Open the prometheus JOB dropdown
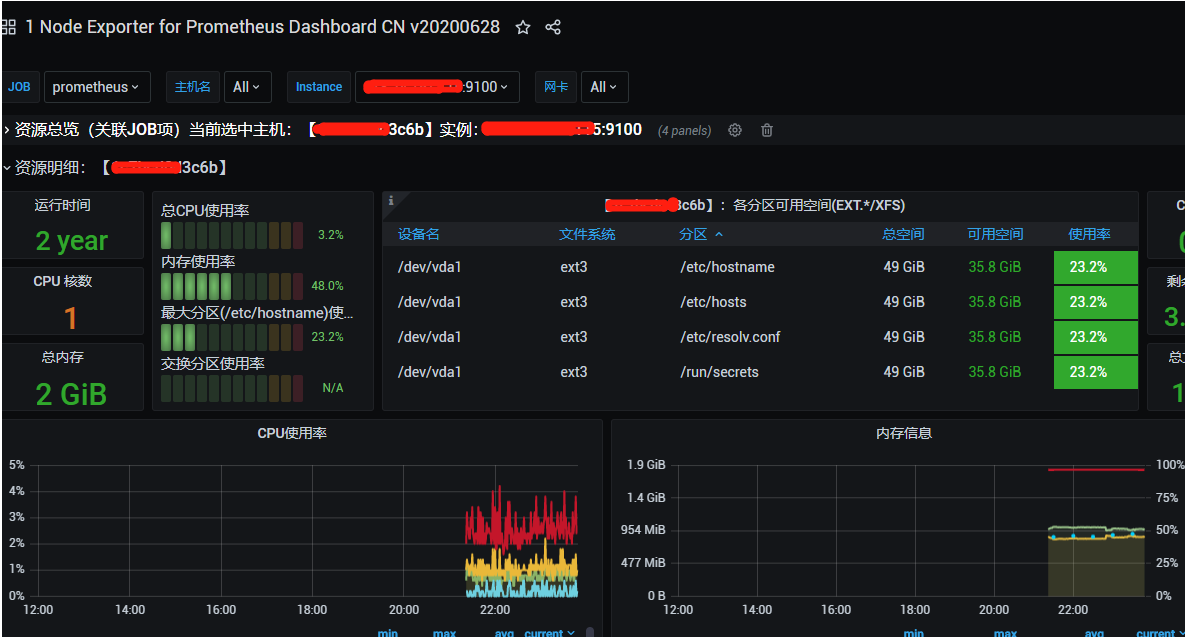This screenshot has width=1186, height=637. (97, 87)
